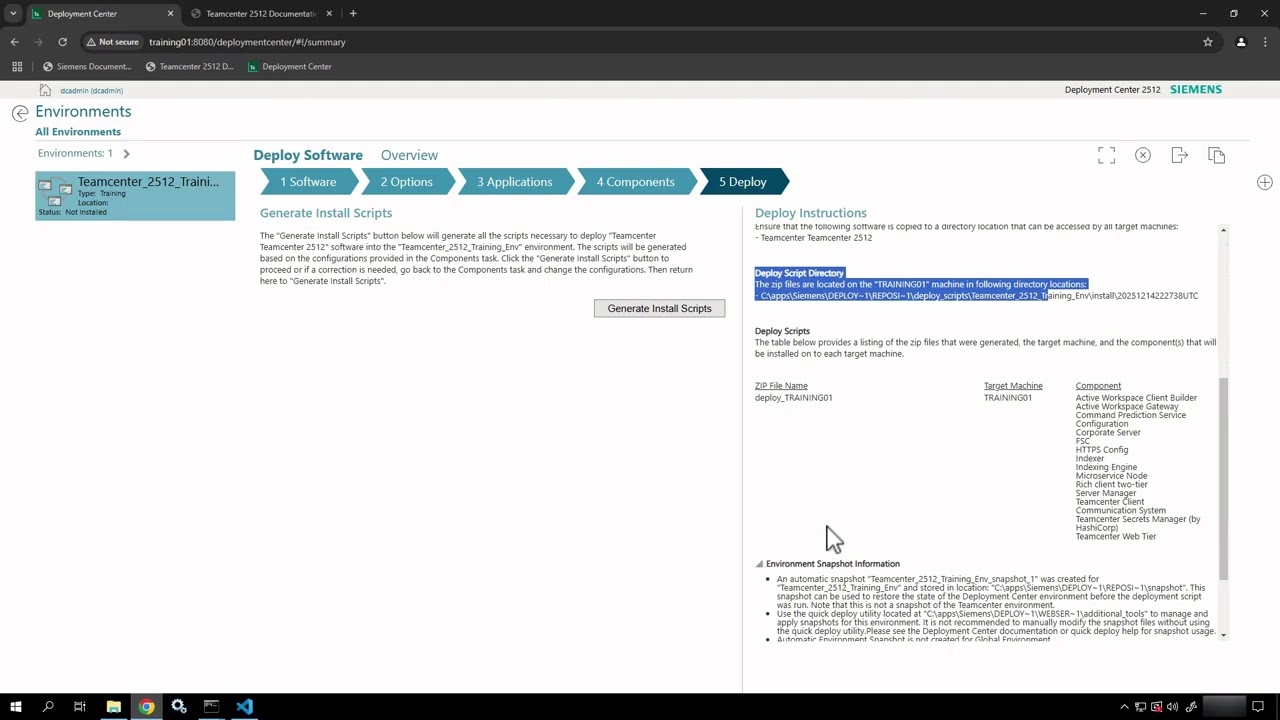Open the Chrome apps grid icon
The image size is (1280, 720).
[17, 67]
